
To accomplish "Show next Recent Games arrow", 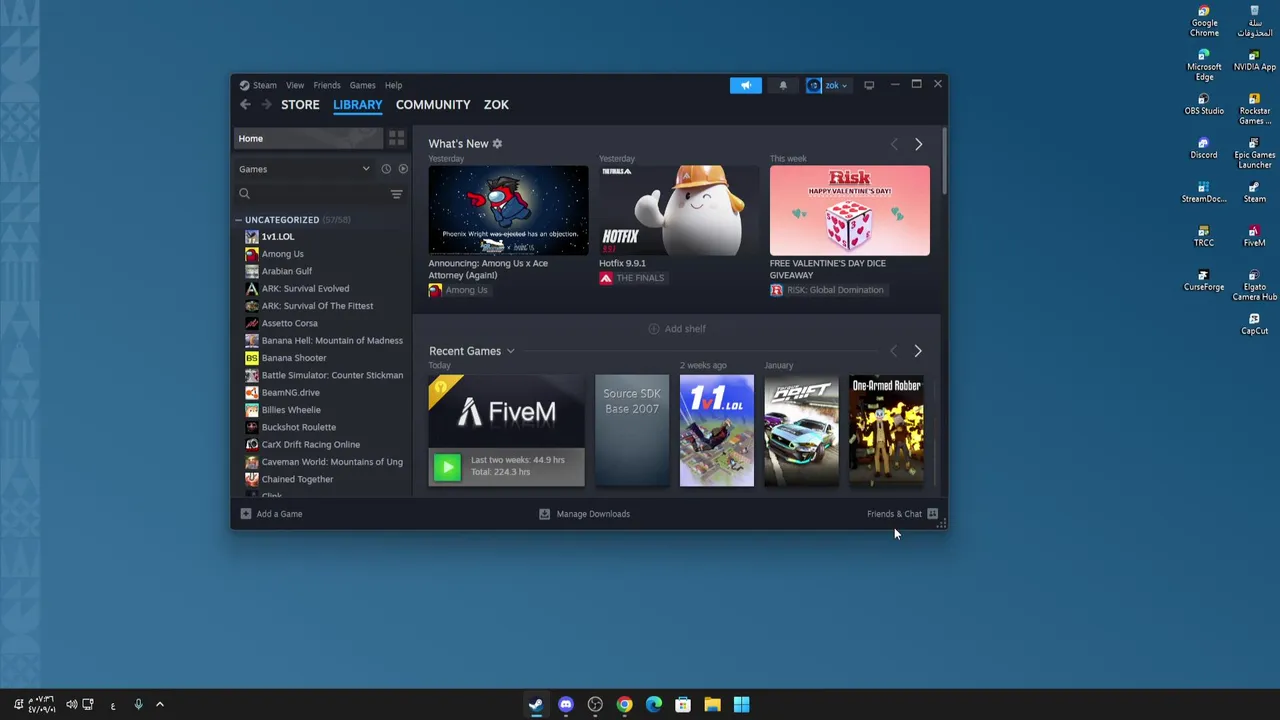I will pyautogui.click(x=918, y=351).
